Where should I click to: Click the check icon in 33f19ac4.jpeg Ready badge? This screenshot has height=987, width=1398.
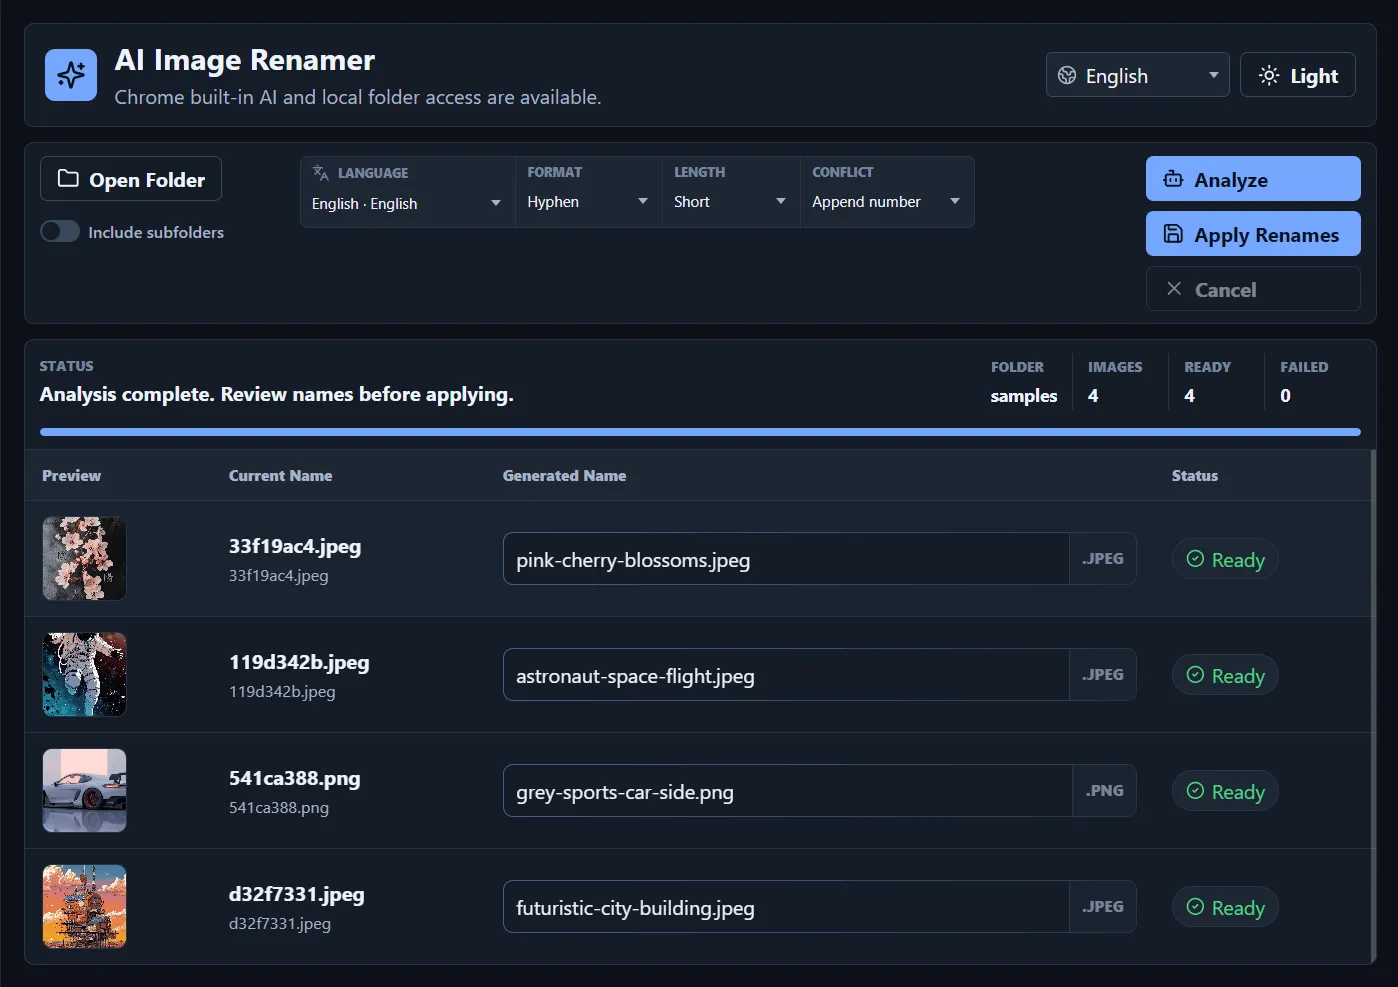(x=1195, y=559)
